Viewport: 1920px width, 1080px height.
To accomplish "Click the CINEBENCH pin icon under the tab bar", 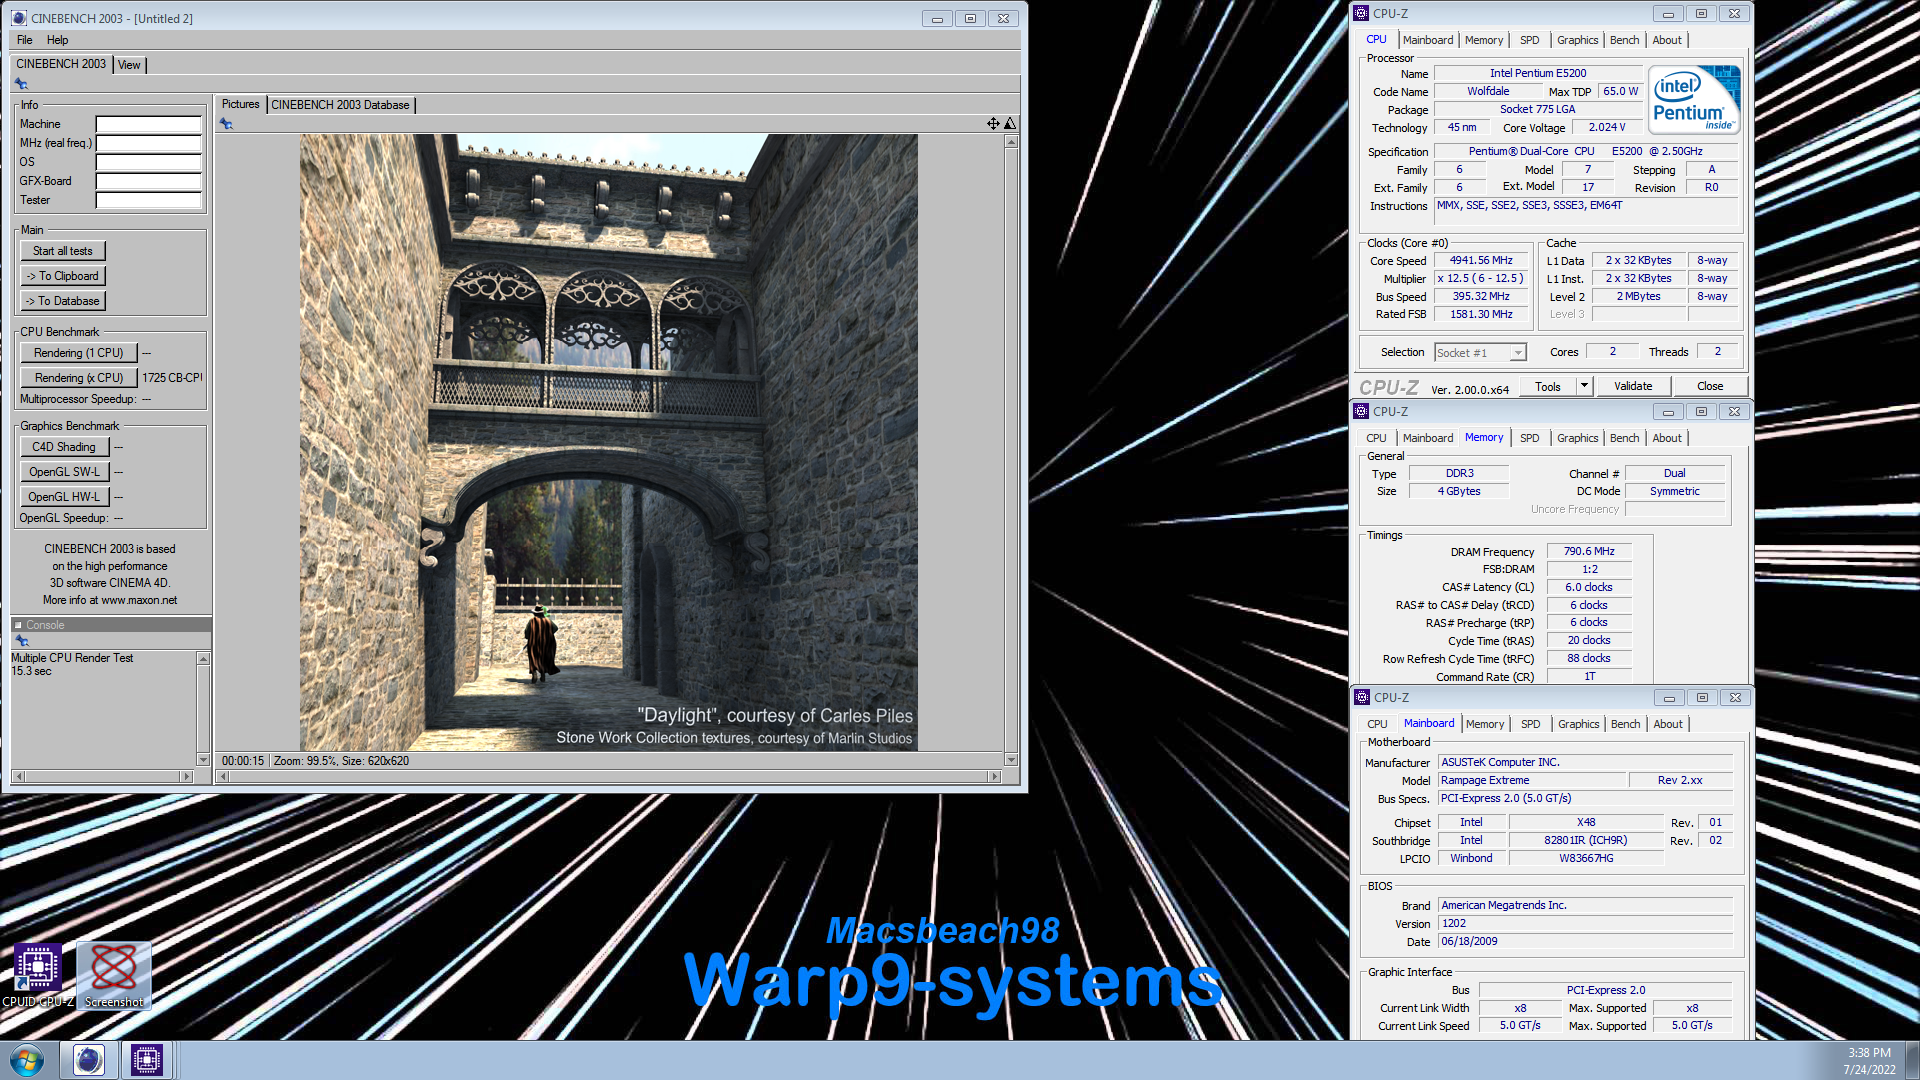I will point(21,84).
